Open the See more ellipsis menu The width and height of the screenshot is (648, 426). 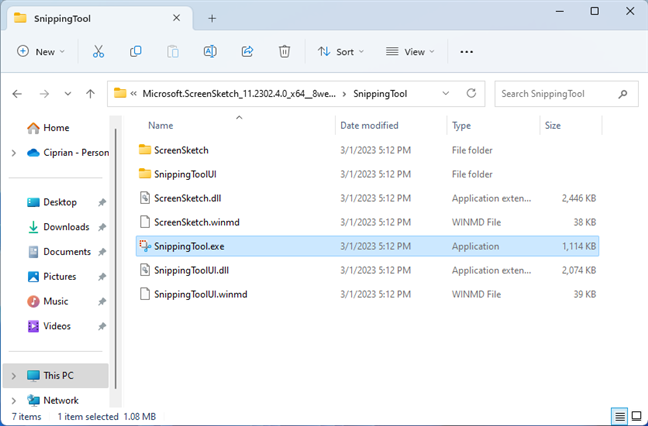click(466, 51)
